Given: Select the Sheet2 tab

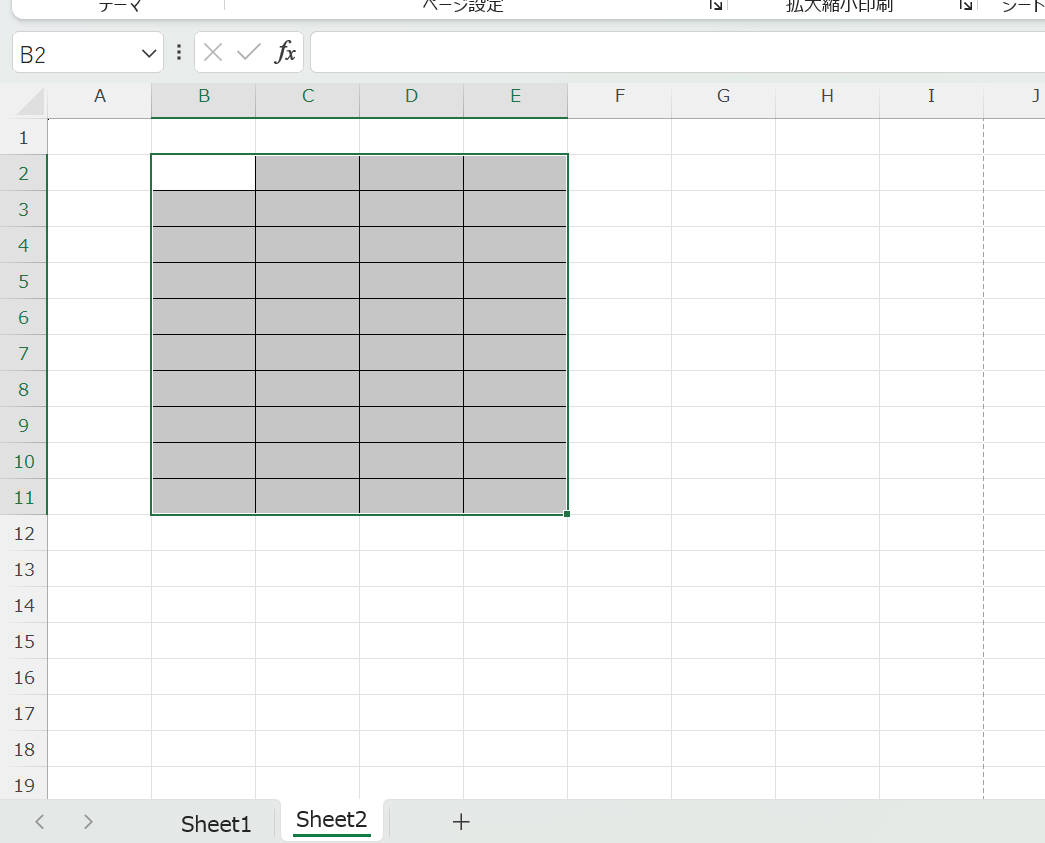Looking at the screenshot, I should pos(331,820).
